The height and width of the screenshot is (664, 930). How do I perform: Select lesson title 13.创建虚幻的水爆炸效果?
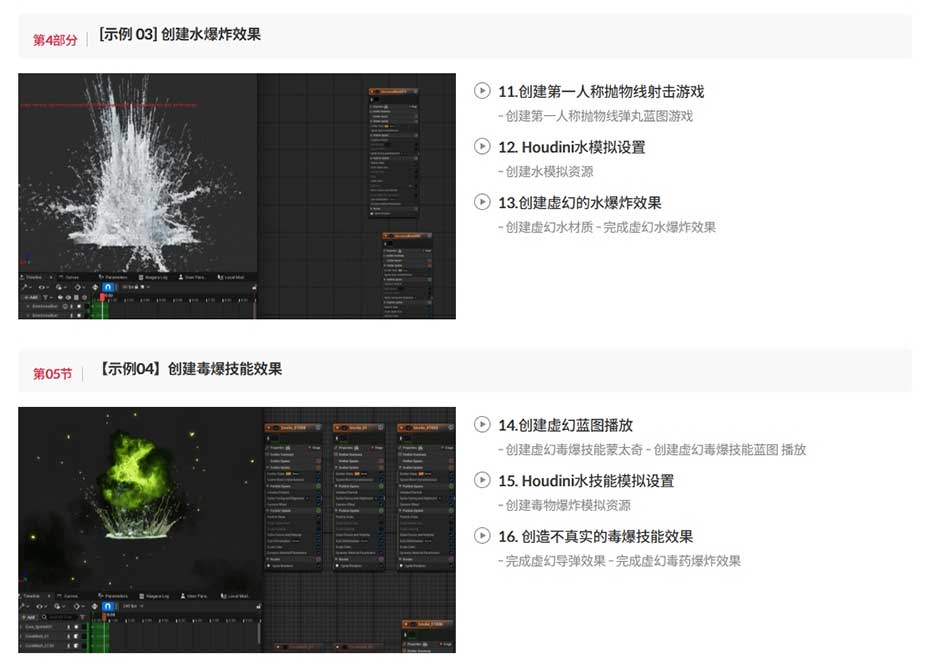click(x=579, y=203)
